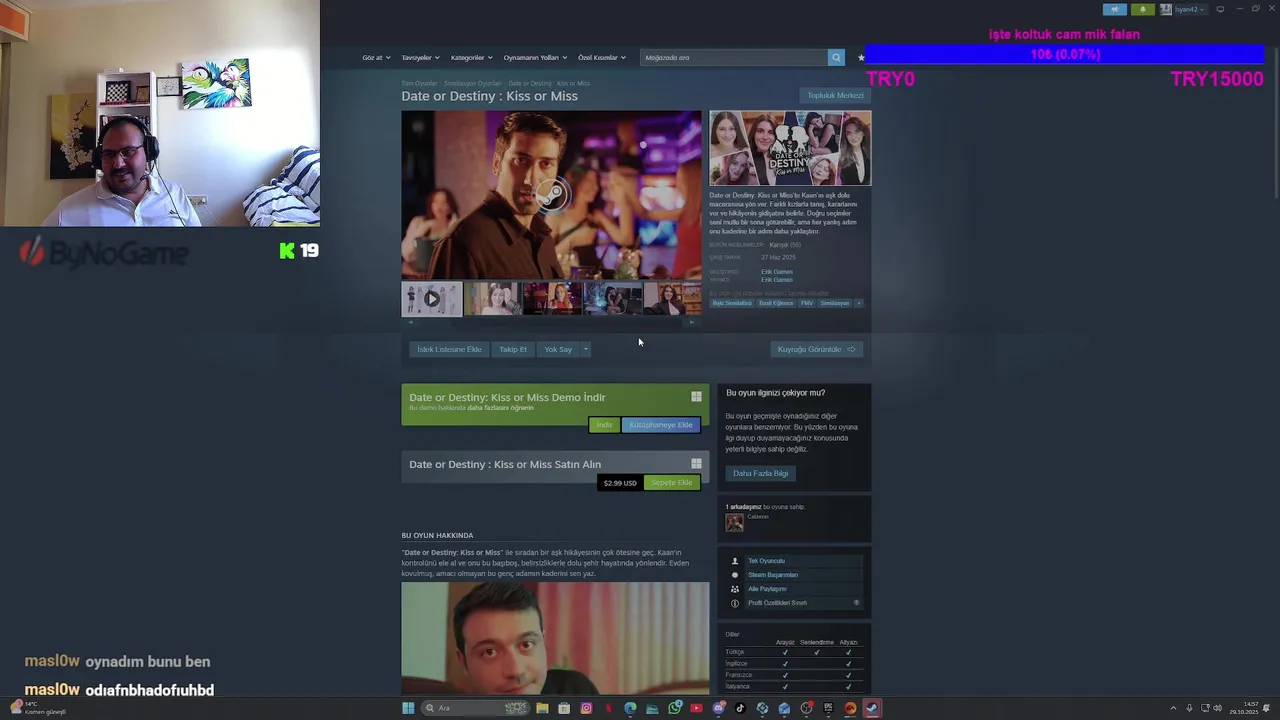Image resolution: width=1280 pixels, height=720 pixels.
Task: Open Steam Big Picture mode icon
Action: [1220, 9]
